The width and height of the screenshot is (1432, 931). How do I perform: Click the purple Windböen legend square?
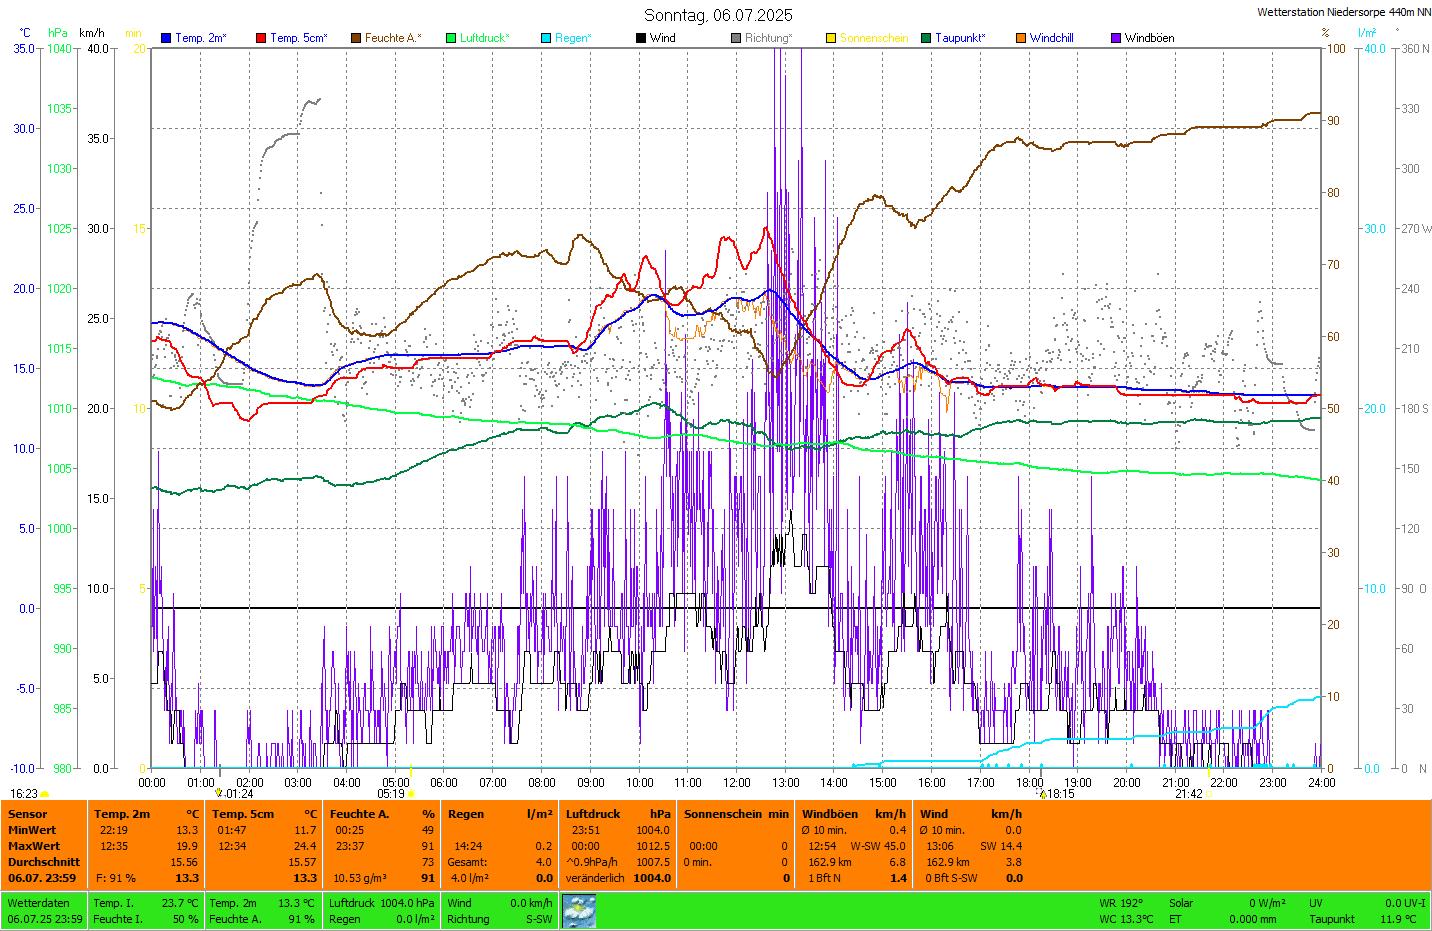[1116, 38]
